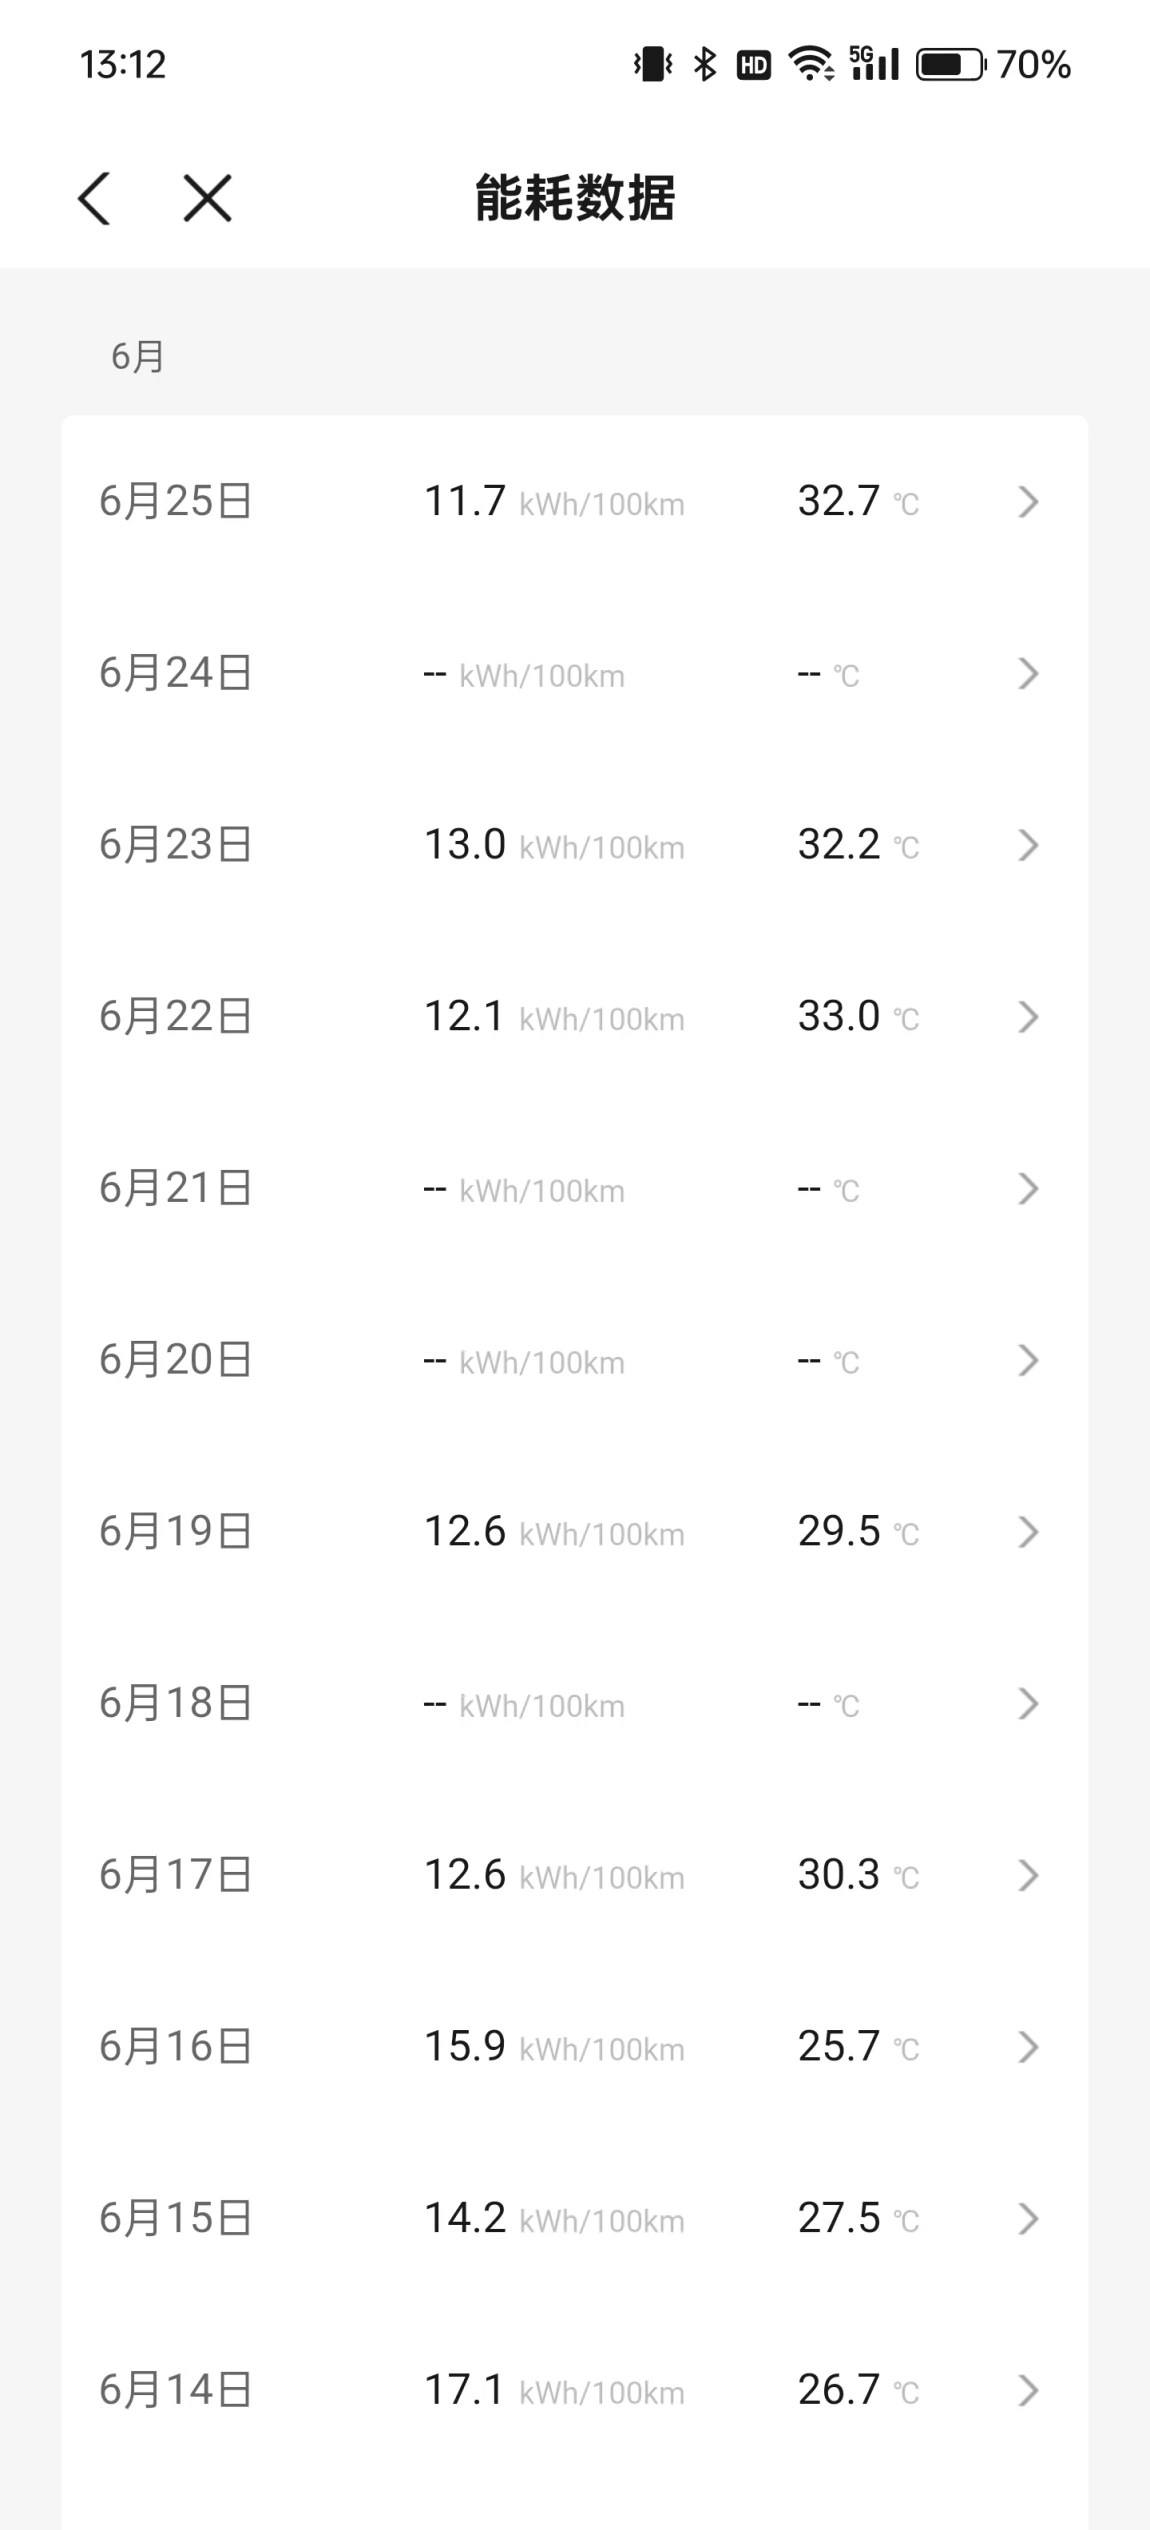Open the June 24 row

[574, 674]
